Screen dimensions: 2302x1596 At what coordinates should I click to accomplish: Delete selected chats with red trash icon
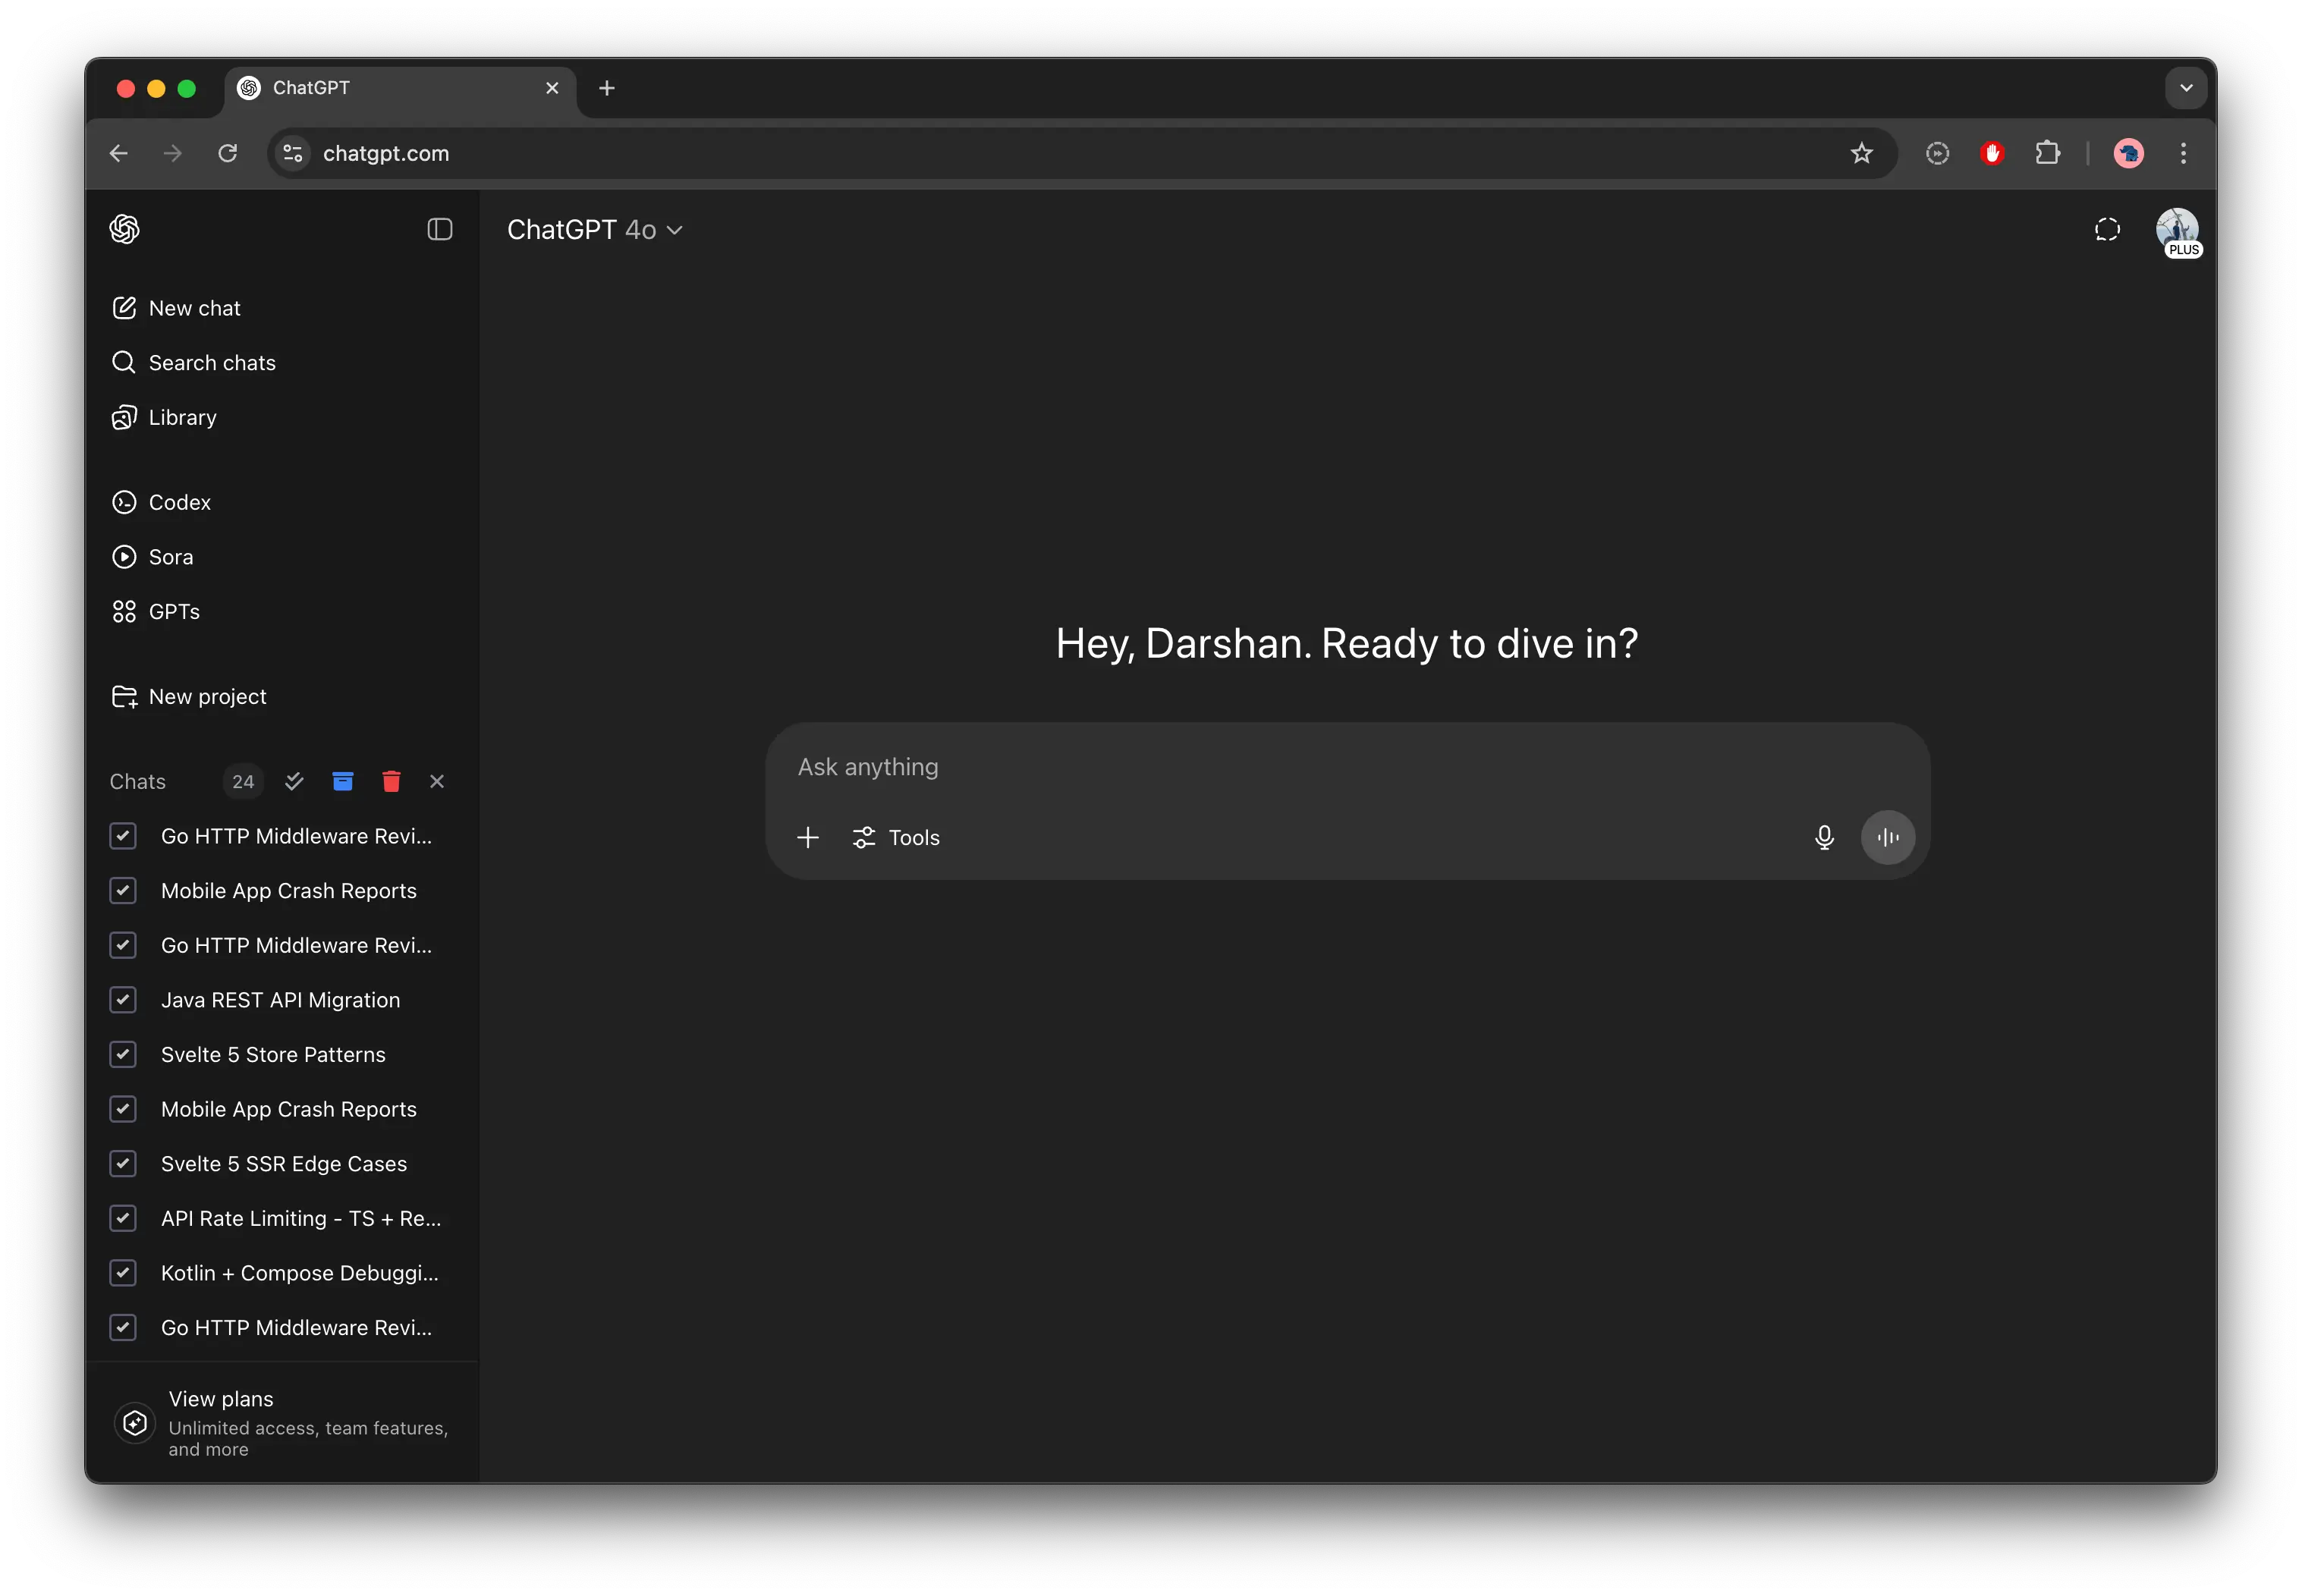coord(391,781)
